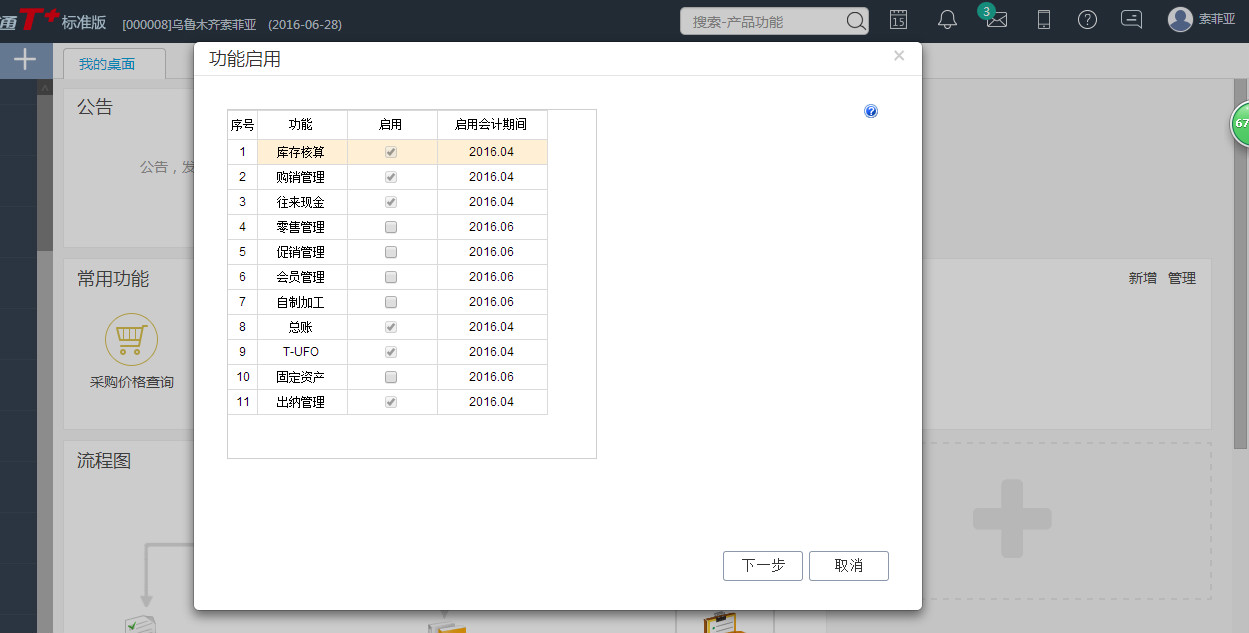This screenshot has width=1249, height=633.
Task: Click the T+ 标准版 logo
Action: pos(54,20)
